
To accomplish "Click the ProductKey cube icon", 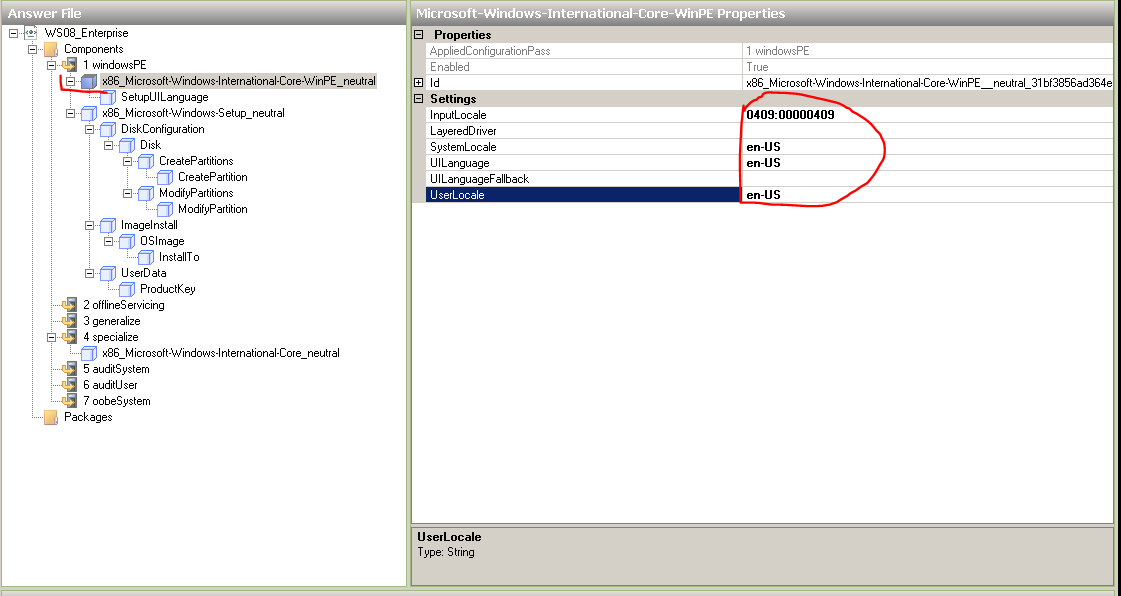I will pyautogui.click(x=127, y=289).
